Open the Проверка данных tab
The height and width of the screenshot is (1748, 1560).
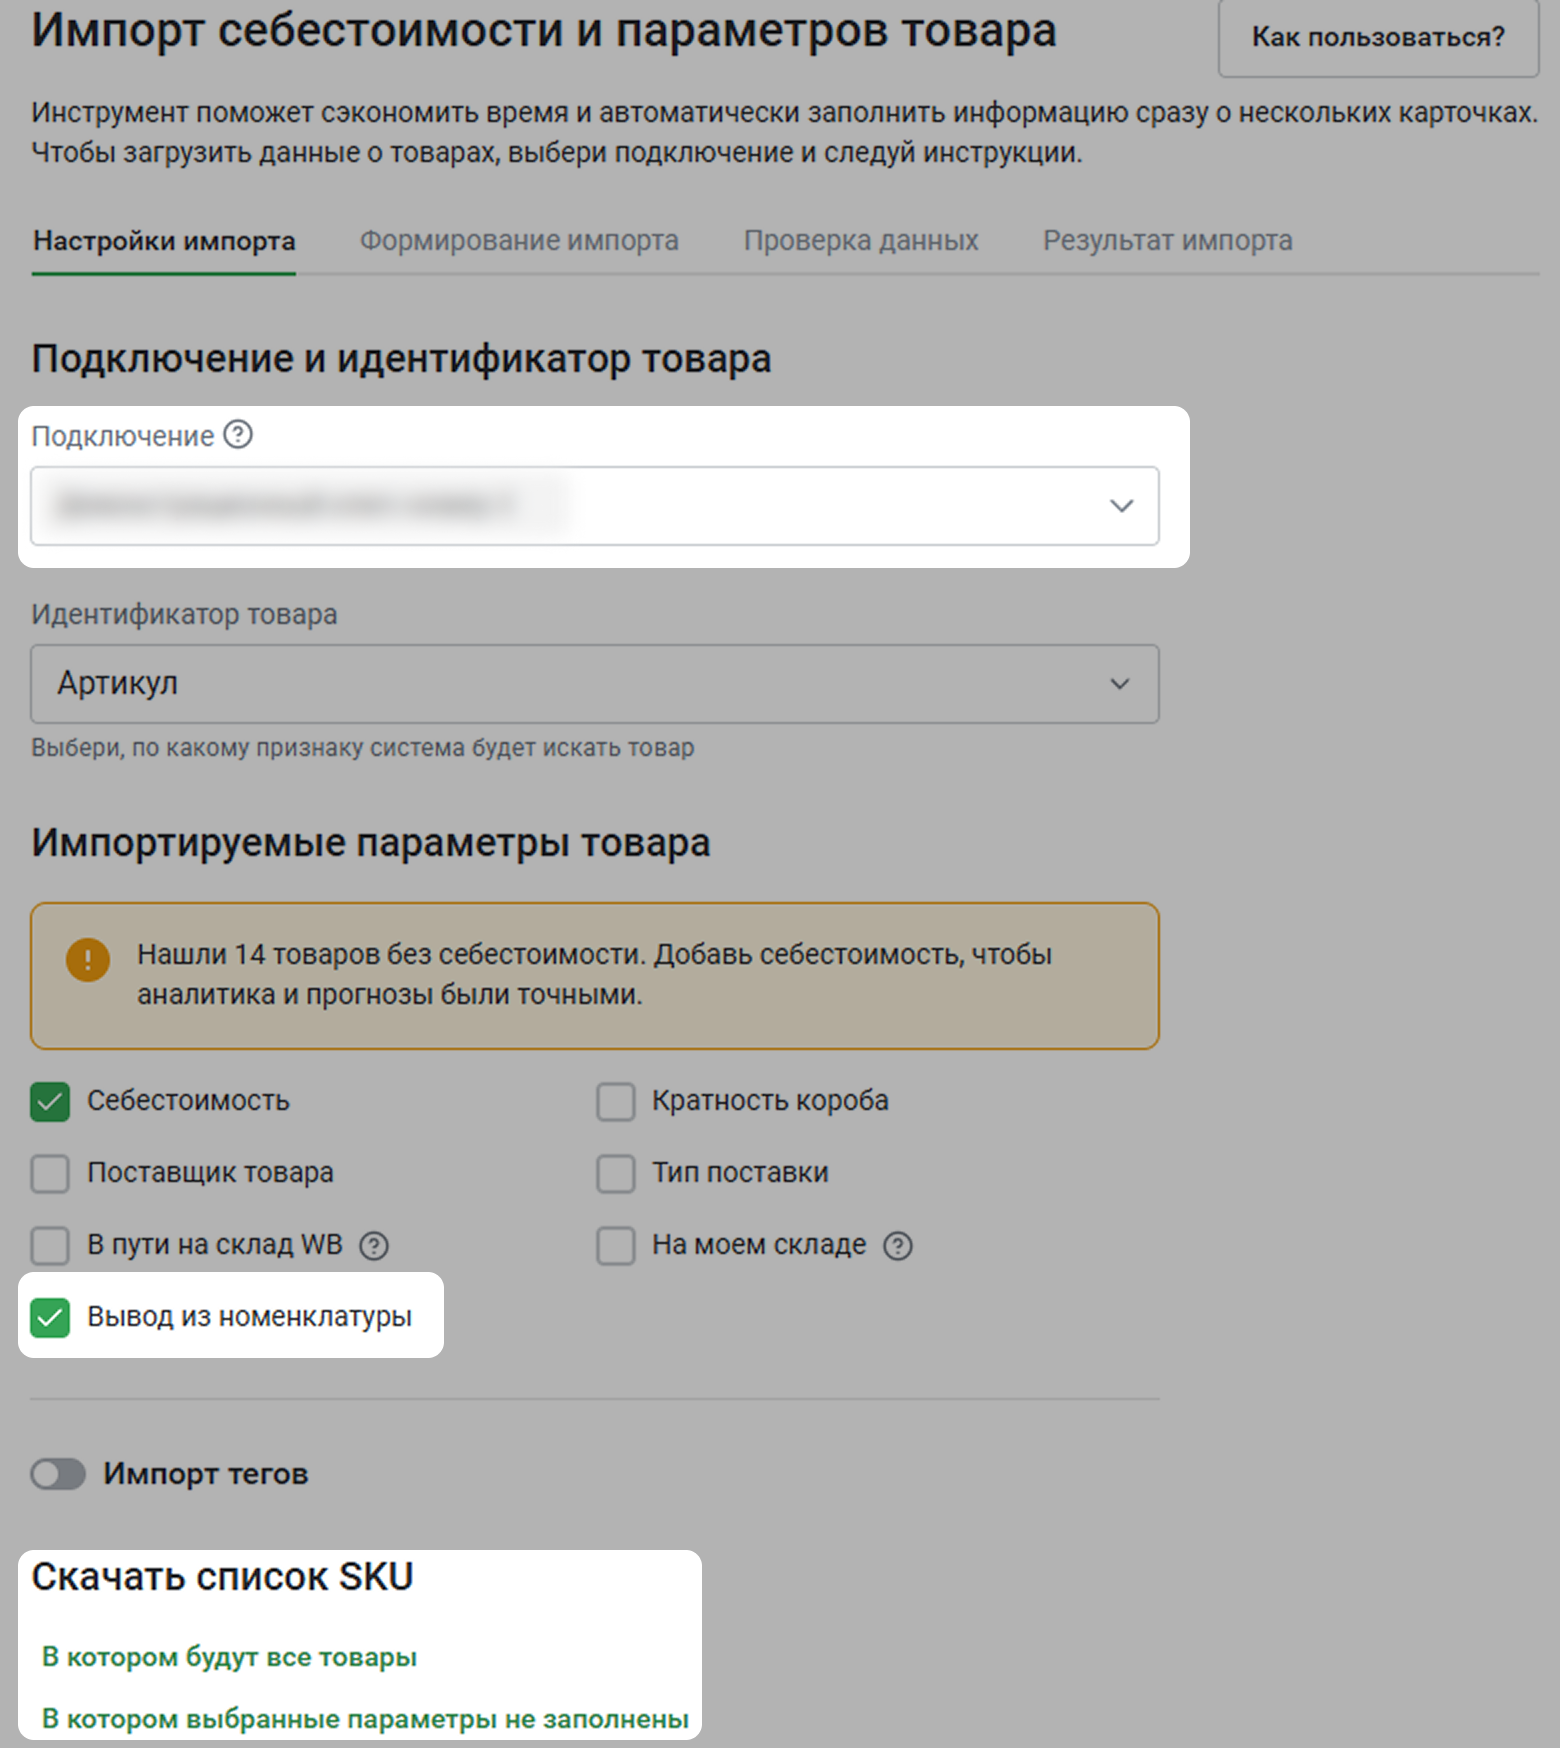(x=861, y=241)
